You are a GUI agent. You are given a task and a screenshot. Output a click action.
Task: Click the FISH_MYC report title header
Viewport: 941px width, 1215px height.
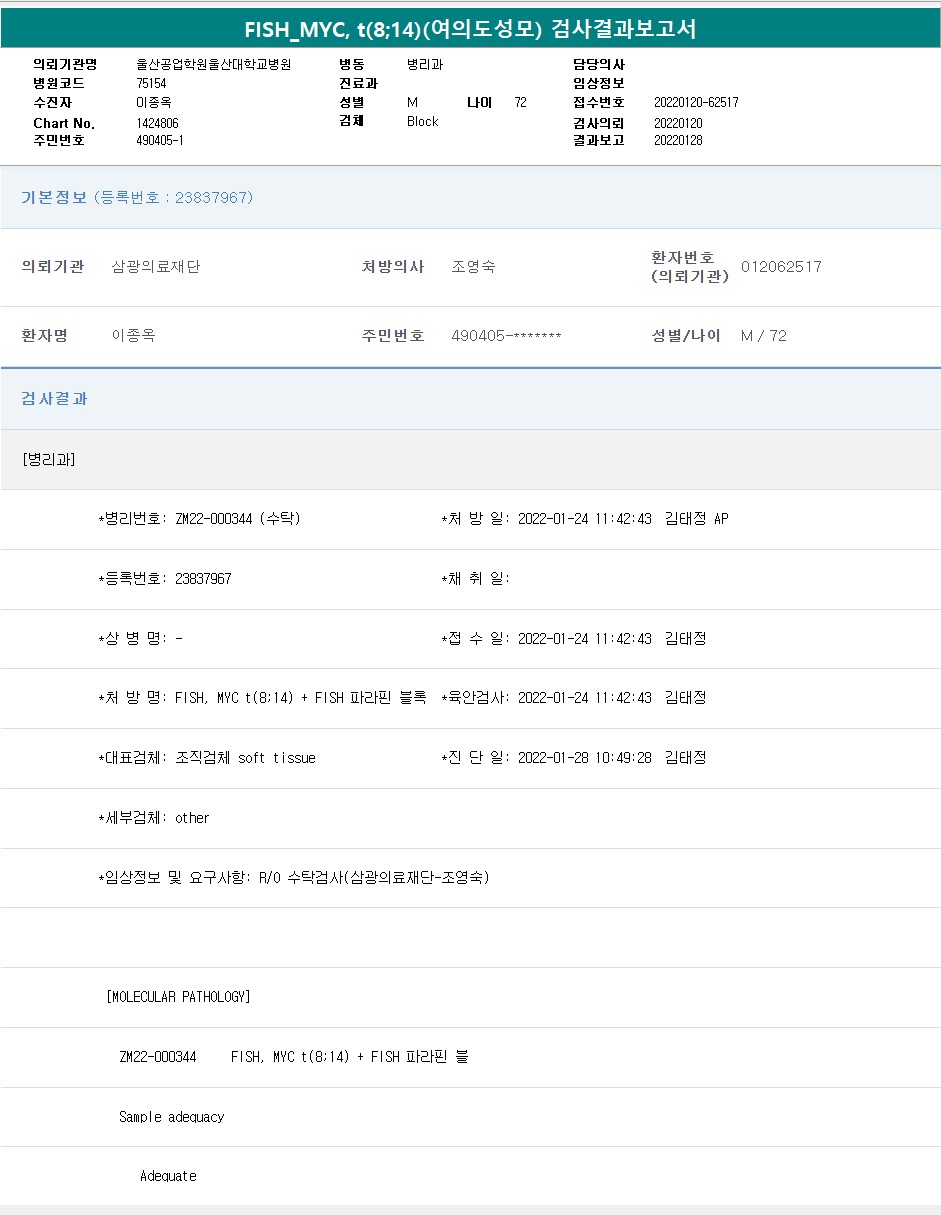pyautogui.click(x=470, y=30)
